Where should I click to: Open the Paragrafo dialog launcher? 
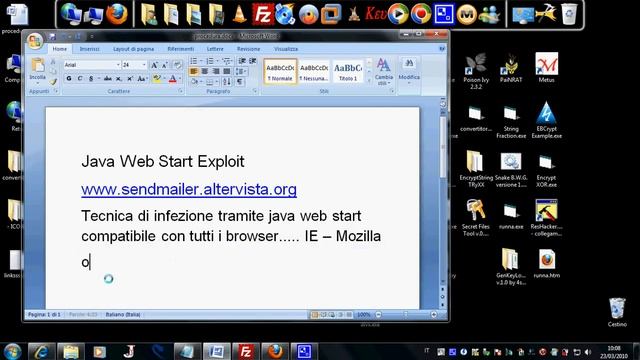[x=255, y=91]
